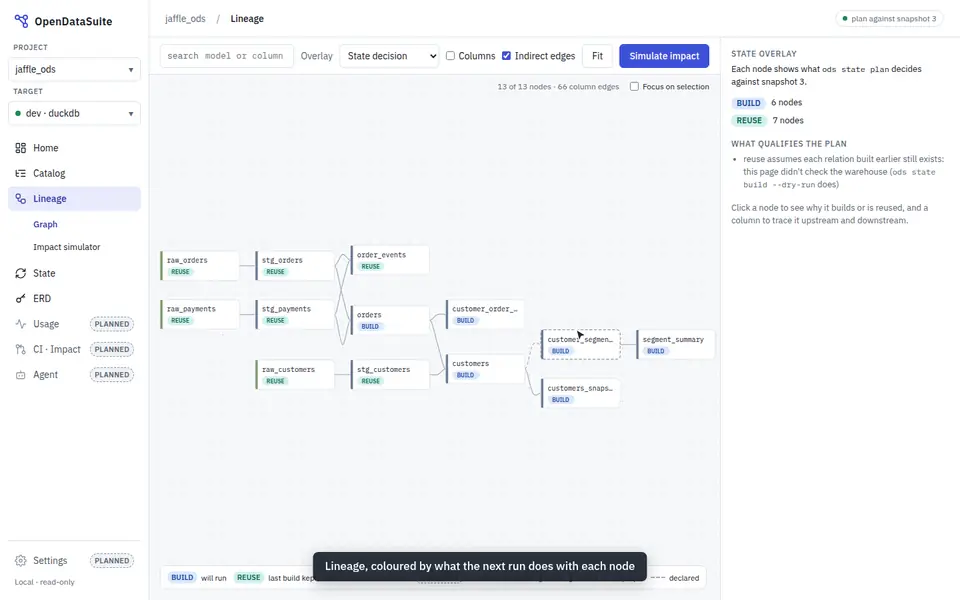The image size is (960, 600).
Task: Click the OpenDataSuite logo icon
Action: point(21,21)
